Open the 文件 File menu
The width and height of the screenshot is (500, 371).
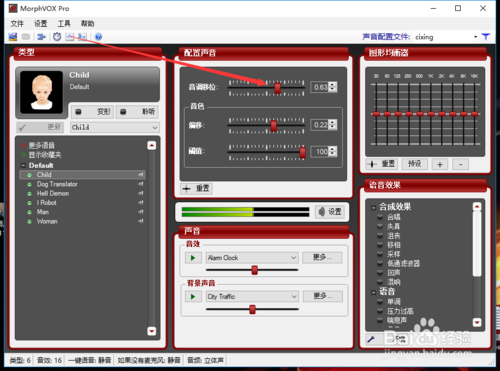[x=17, y=23]
